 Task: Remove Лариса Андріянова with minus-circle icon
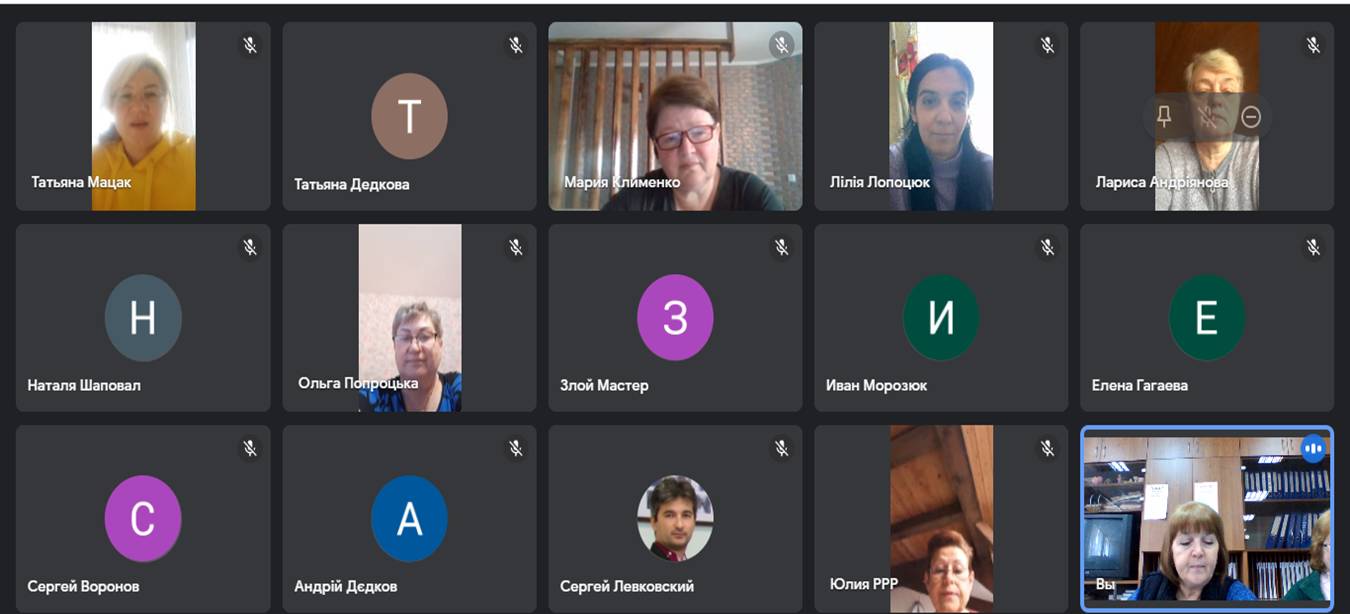[1251, 117]
